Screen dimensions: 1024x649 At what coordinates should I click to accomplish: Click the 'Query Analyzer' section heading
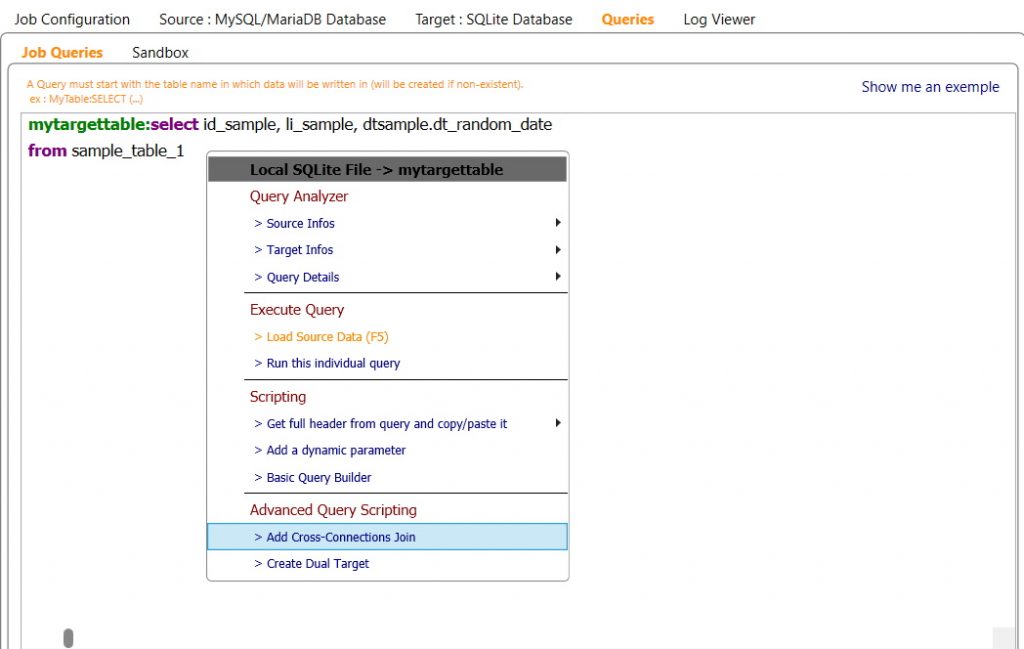coord(298,197)
